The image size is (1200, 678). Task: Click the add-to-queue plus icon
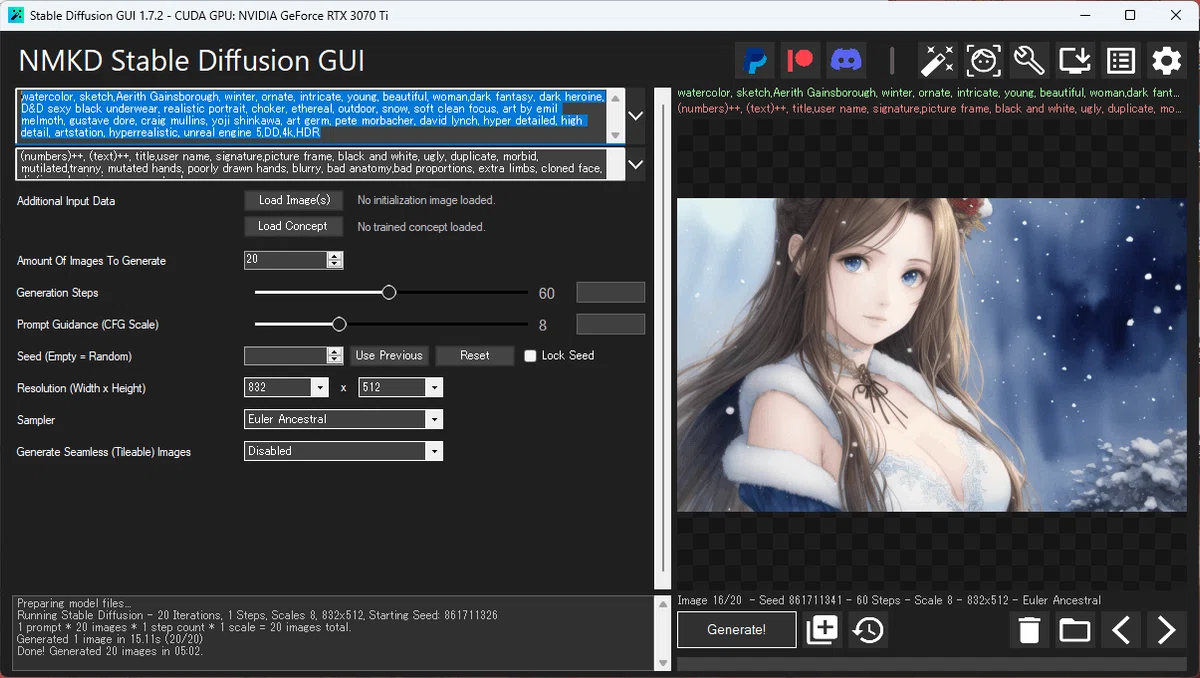tap(822, 630)
